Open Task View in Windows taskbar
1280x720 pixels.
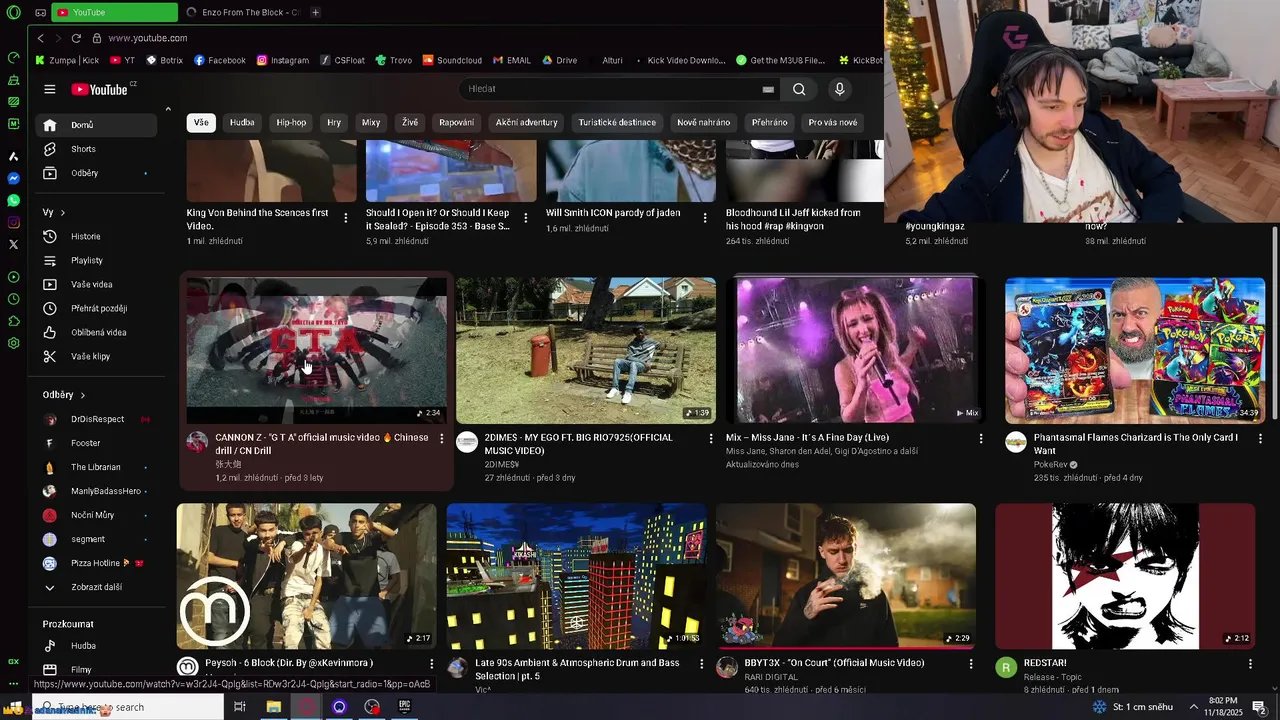[240, 707]
